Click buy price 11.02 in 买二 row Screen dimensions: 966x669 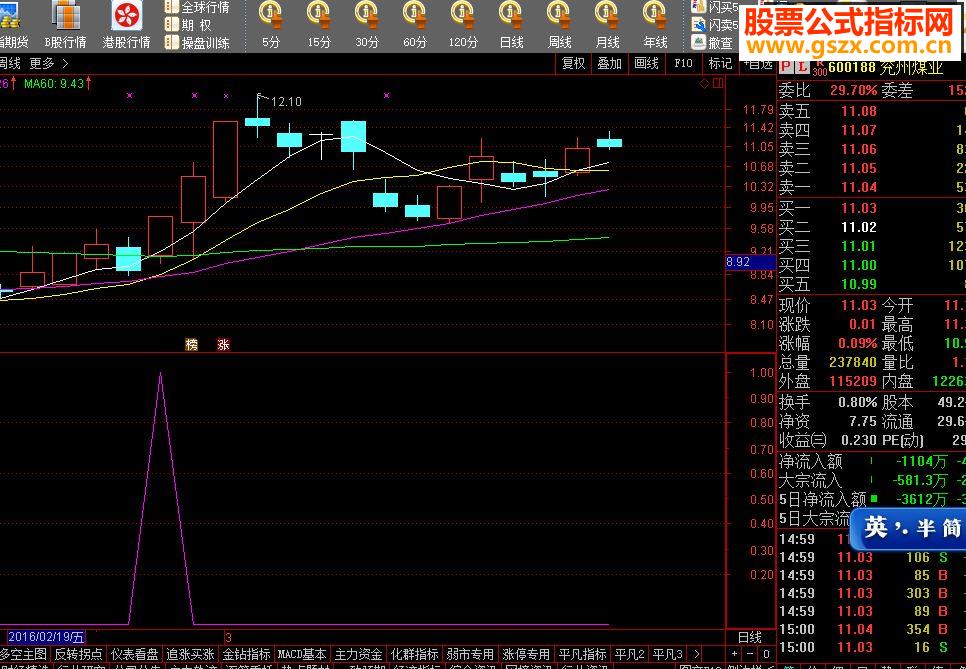coord(859,227)
